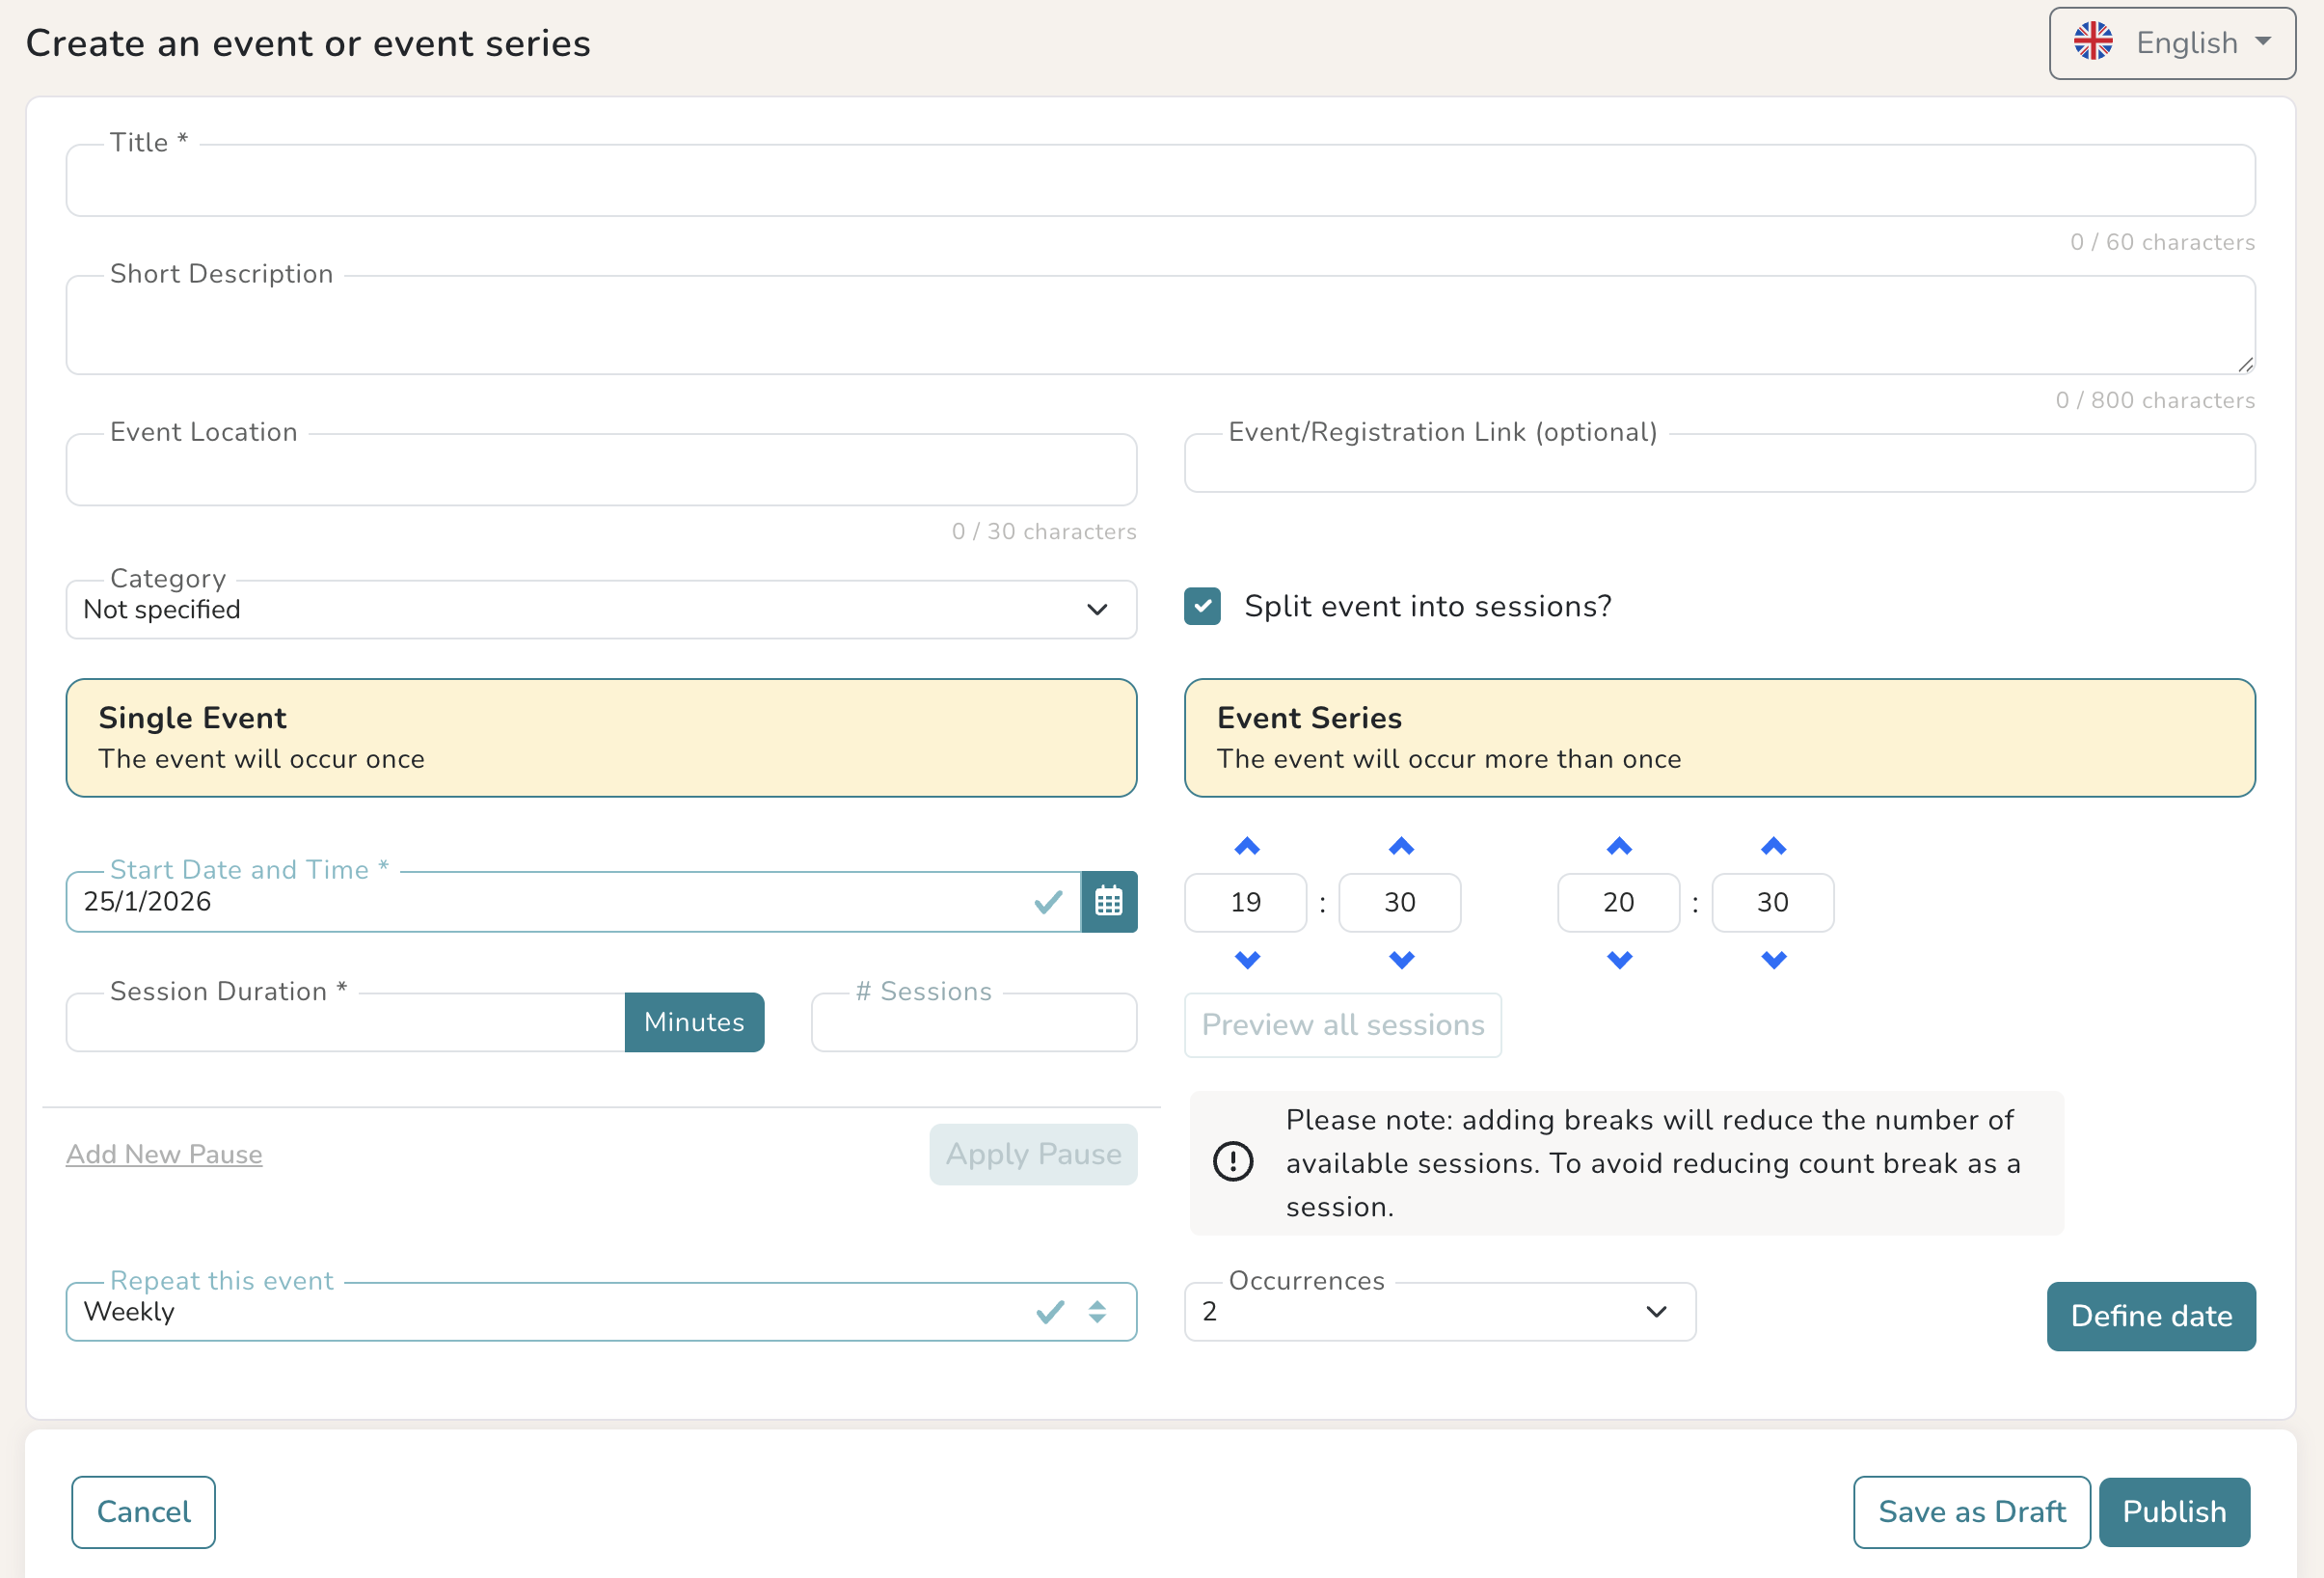Decrease end minutes with down arrow

click(x=1772, y=960)
